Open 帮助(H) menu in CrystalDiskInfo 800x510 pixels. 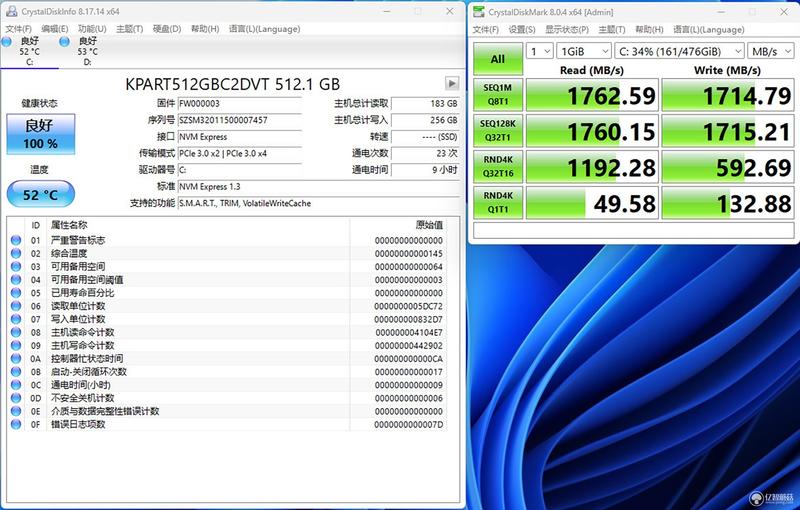point(205,29)
